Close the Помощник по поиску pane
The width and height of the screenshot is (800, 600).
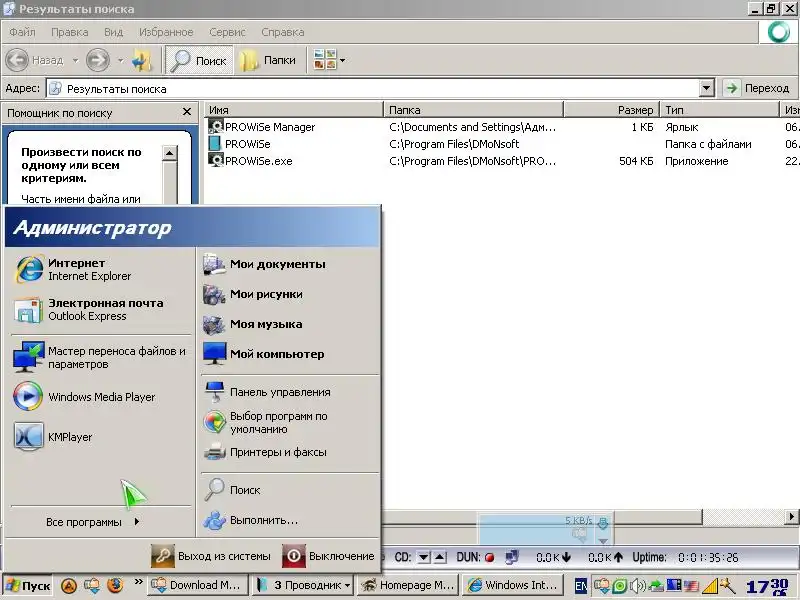pos(187,112)
